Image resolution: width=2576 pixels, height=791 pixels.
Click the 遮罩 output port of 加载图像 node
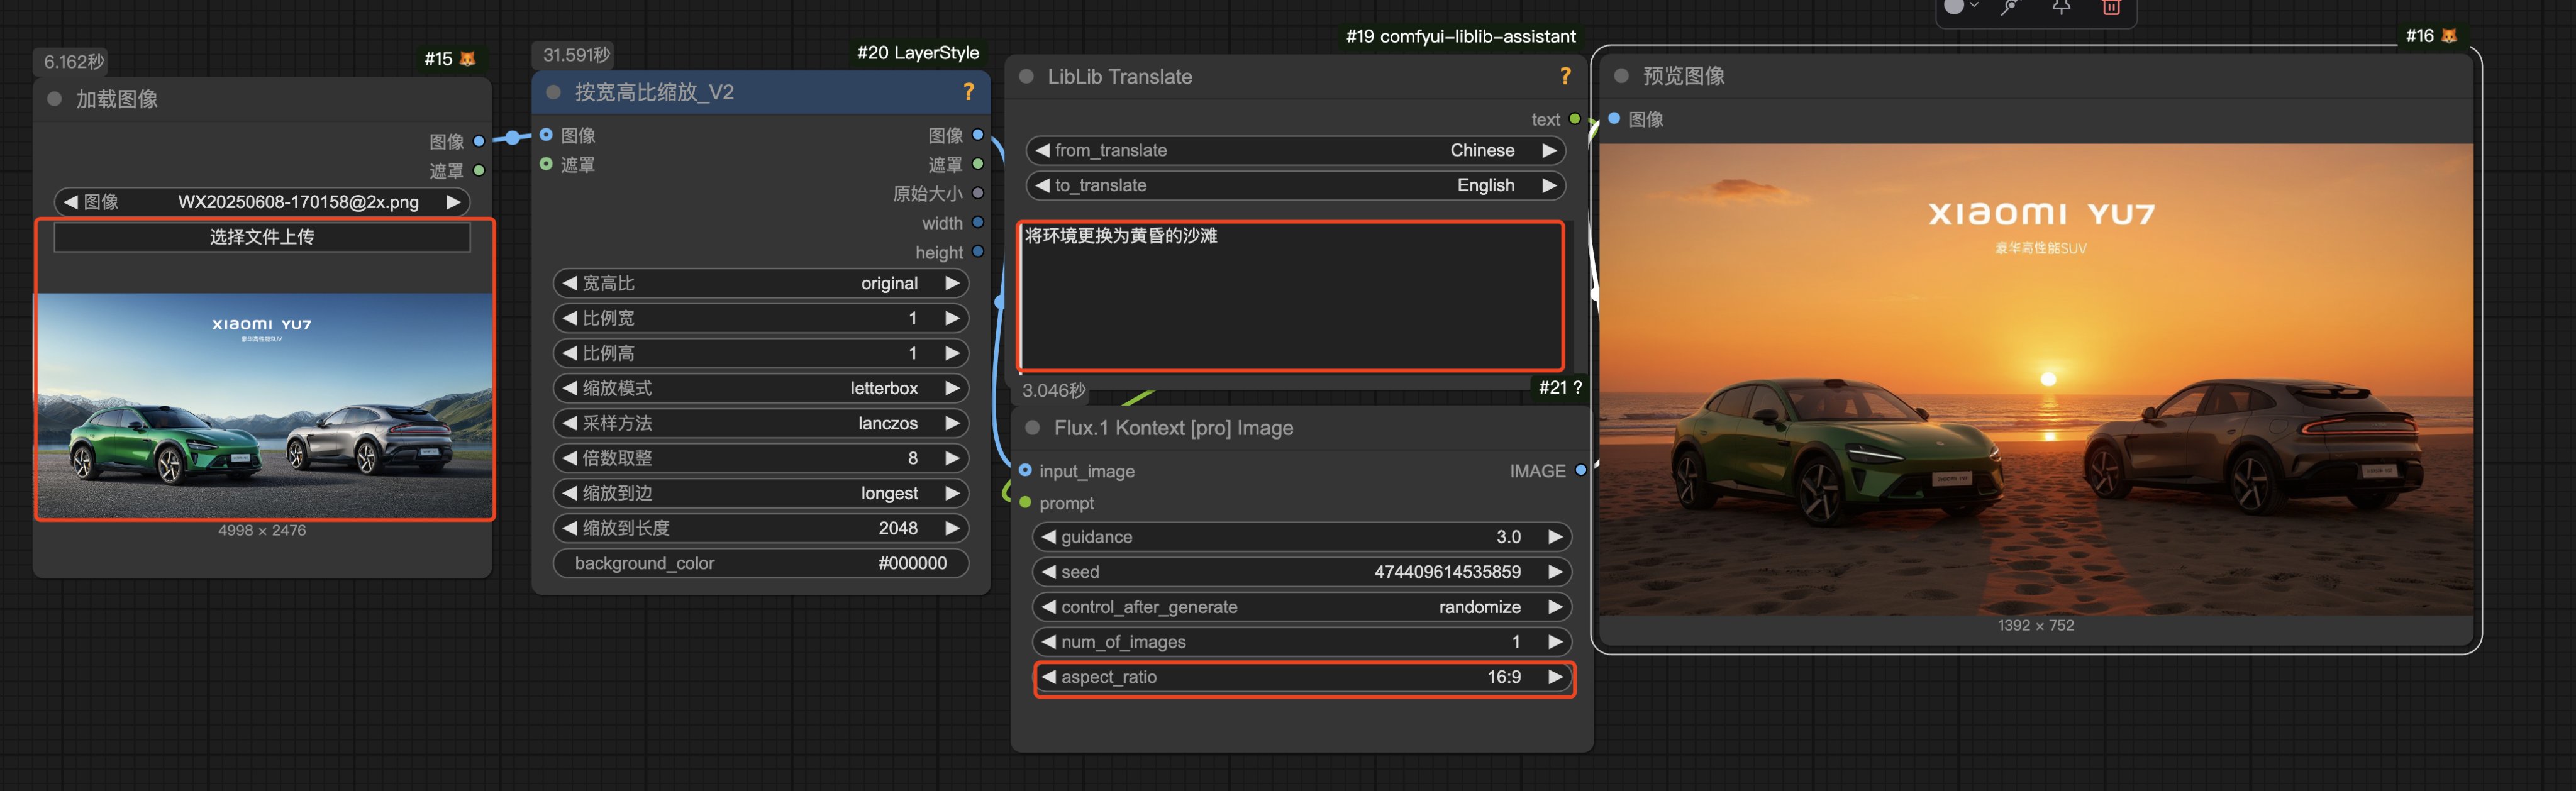pos(479,170)
